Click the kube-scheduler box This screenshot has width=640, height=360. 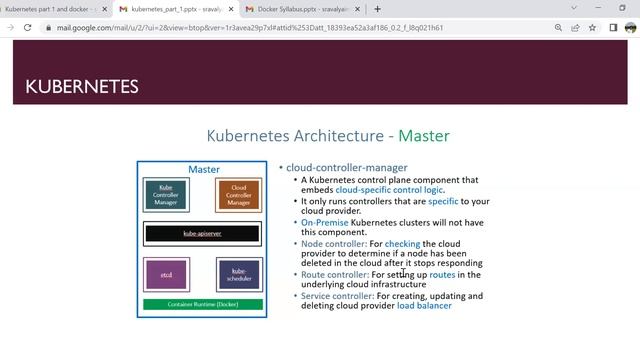tap(239, 275)
